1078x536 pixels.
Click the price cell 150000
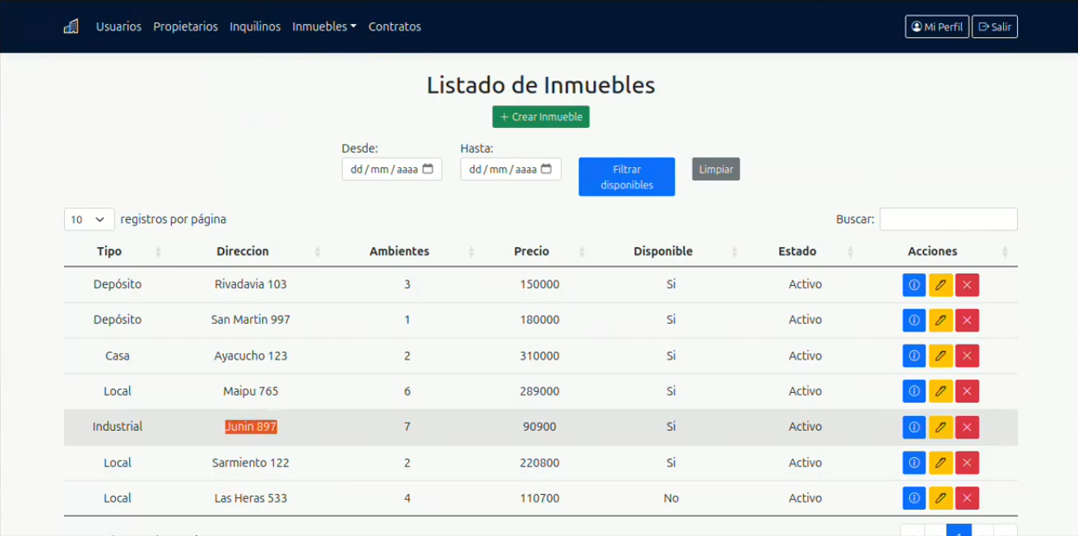(x=540, y=284)
